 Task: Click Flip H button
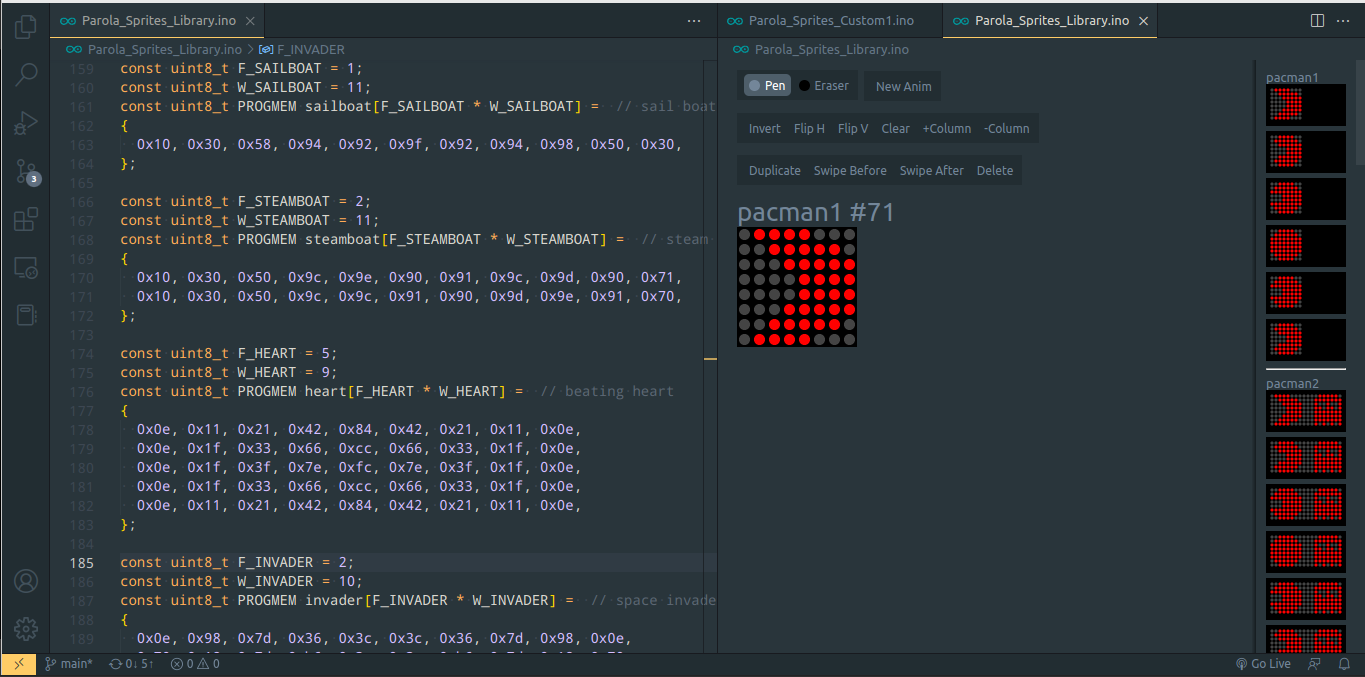(809, 128)
